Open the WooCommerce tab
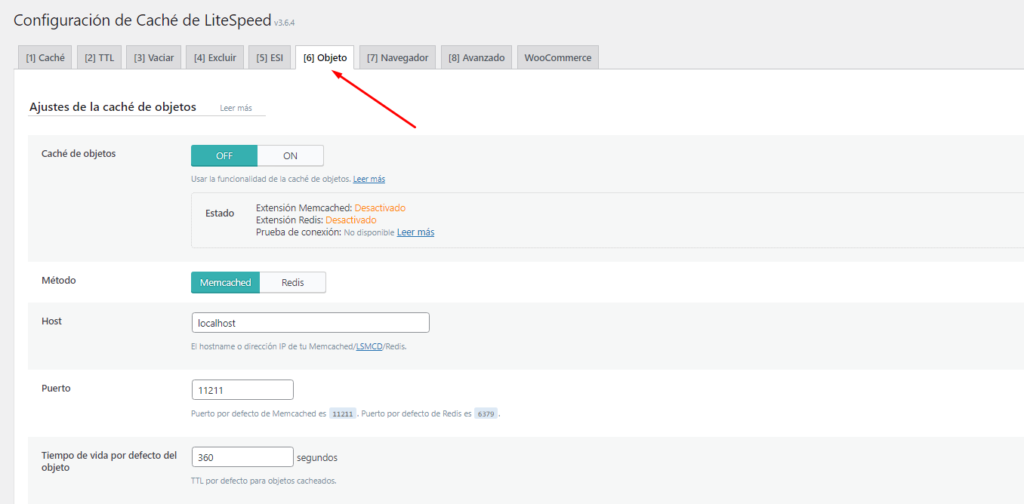The width and height of the screenshot is (1024, 504). [558, 57]
